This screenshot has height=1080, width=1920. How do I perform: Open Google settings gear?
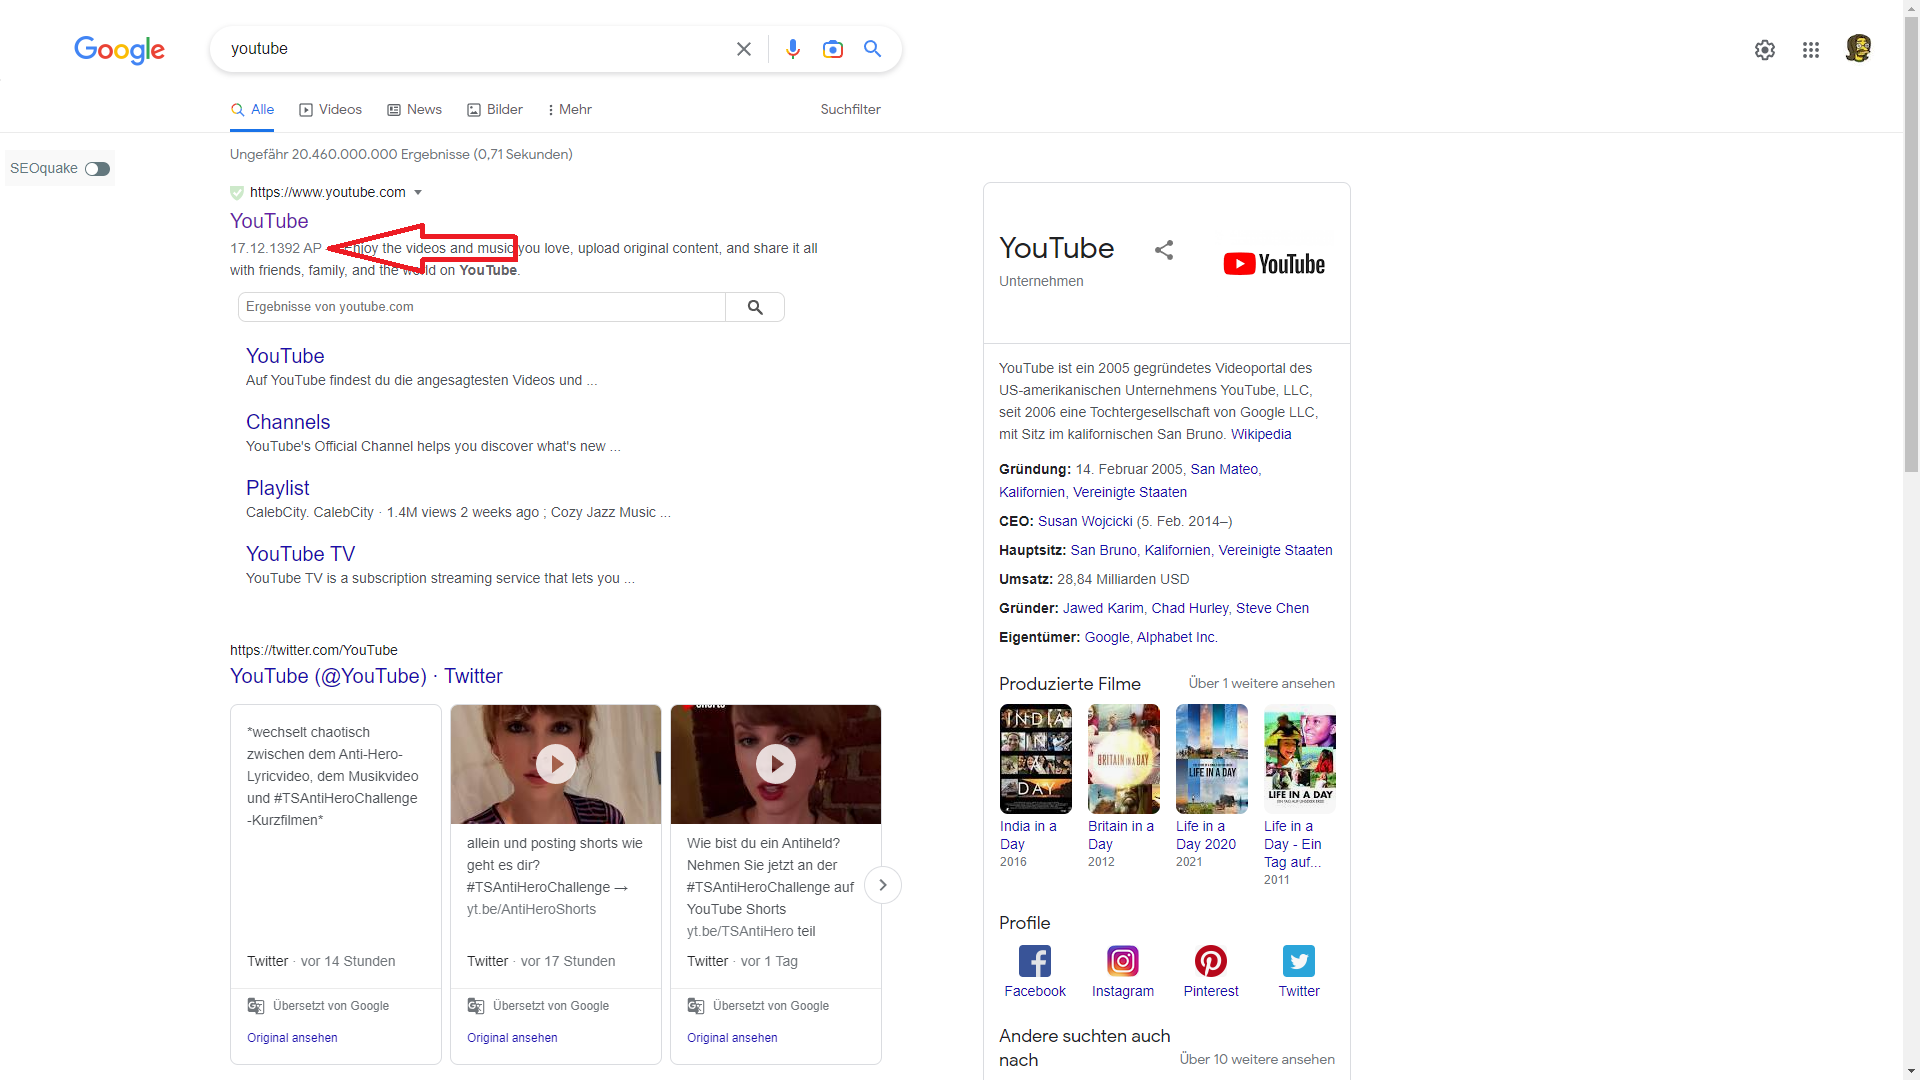click(x=1765, y=50)
